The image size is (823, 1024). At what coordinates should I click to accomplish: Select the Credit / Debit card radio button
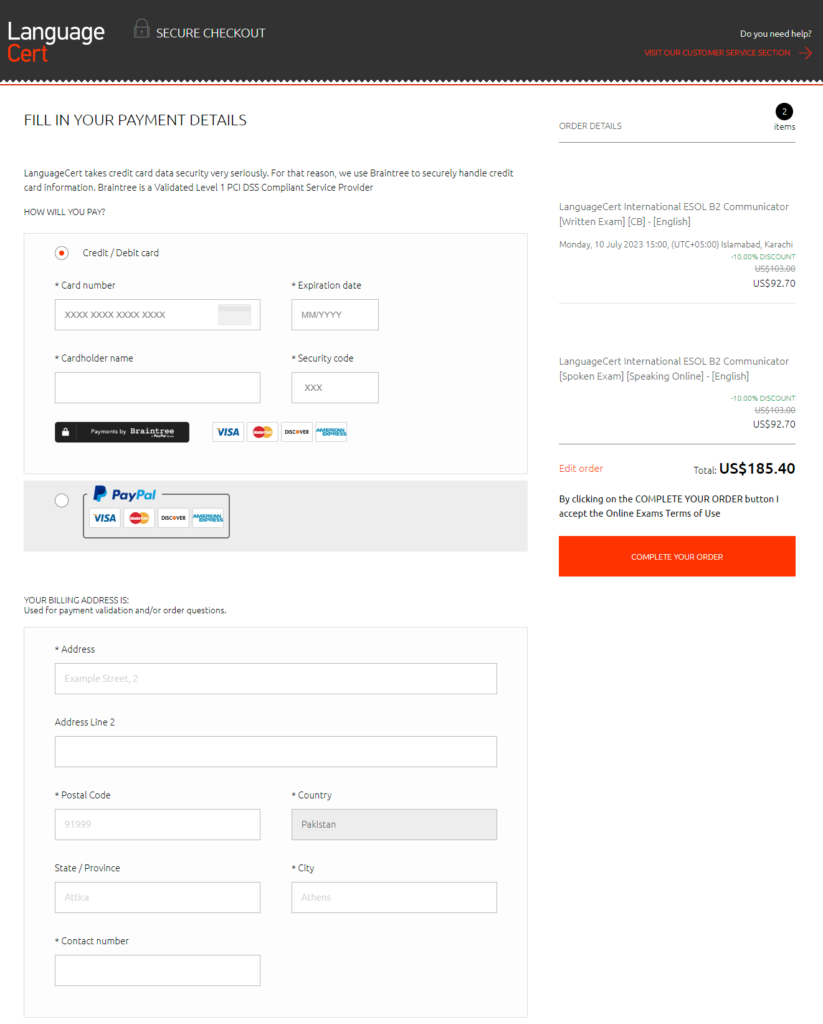tap(61, 253)
